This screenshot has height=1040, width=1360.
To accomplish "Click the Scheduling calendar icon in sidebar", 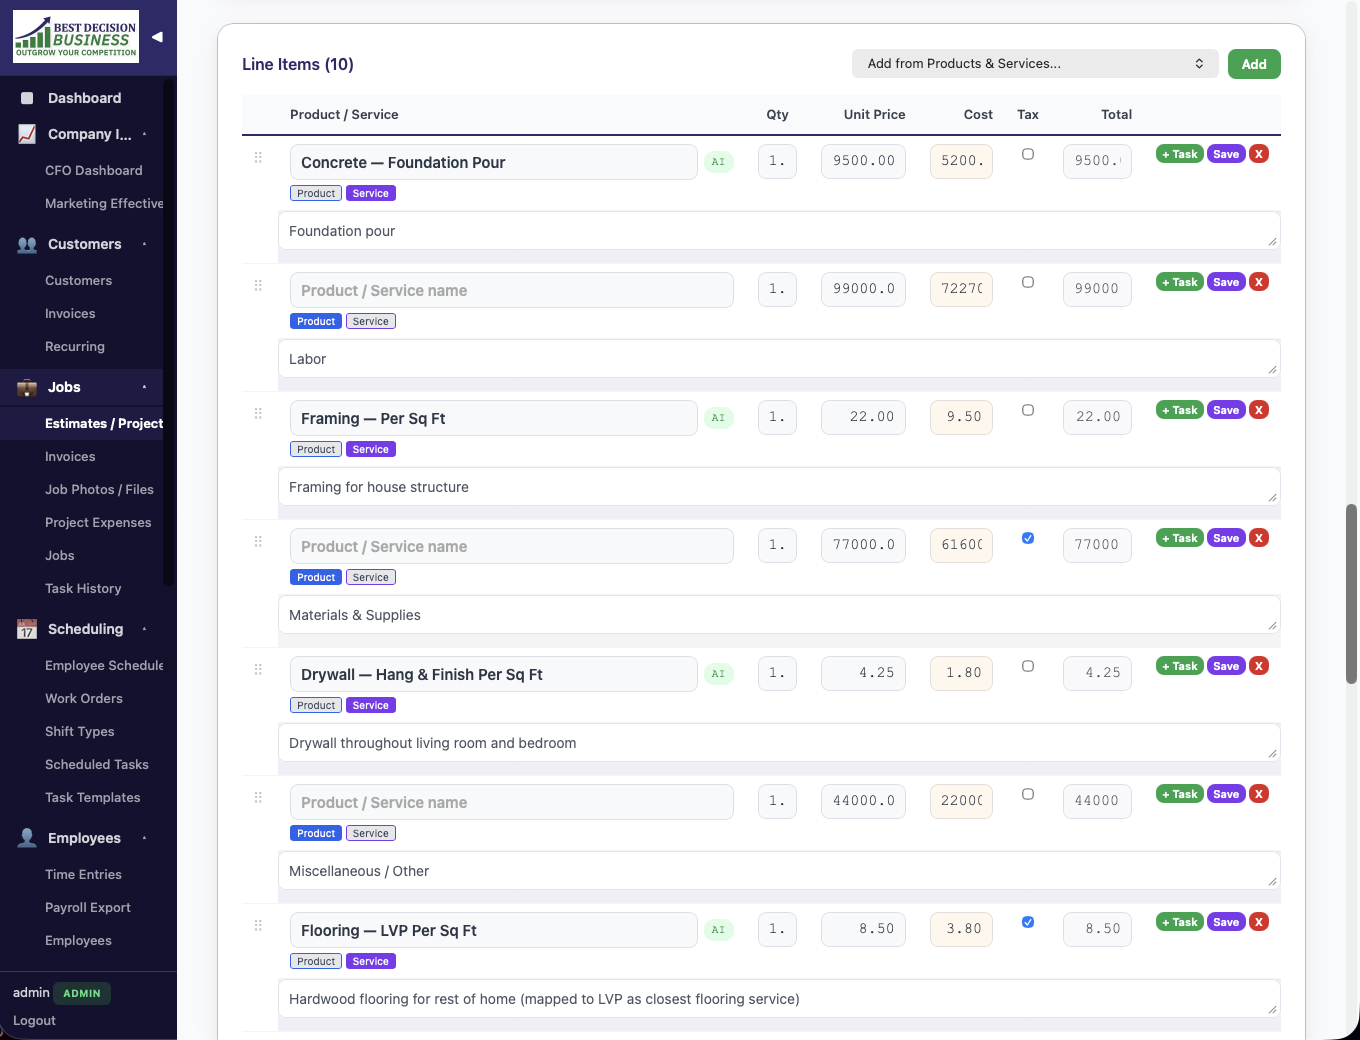I will click(x=25, y=629).
